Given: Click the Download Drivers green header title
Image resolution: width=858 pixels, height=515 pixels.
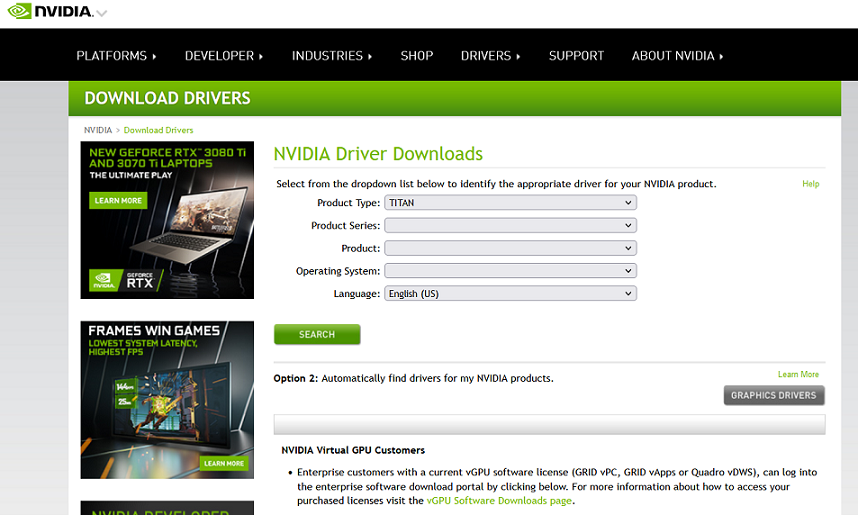Looking at the screenshot, I should (167, 99).
